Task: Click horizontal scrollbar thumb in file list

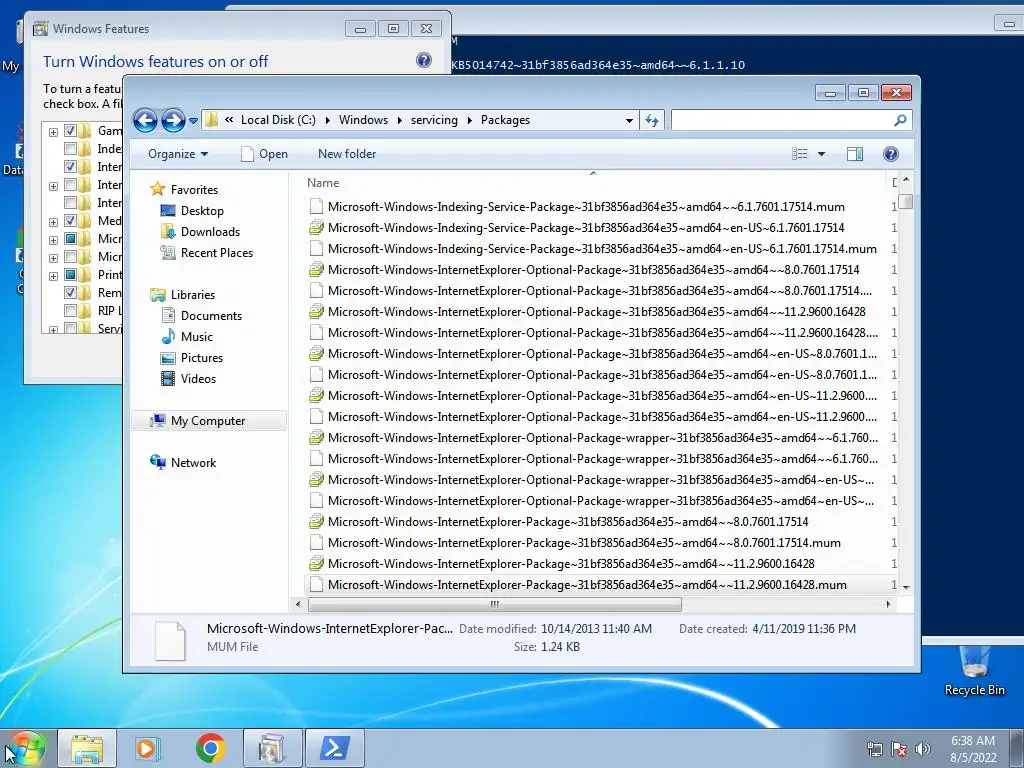Action: coord(495,605)
